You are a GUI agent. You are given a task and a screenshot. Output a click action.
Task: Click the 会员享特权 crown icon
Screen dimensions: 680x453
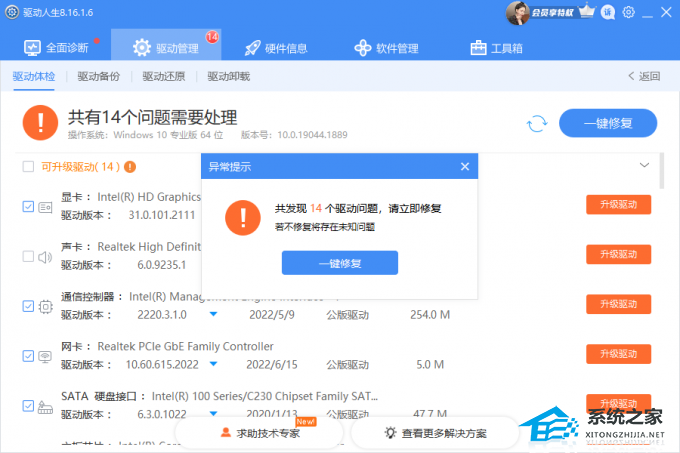(587, 11)
